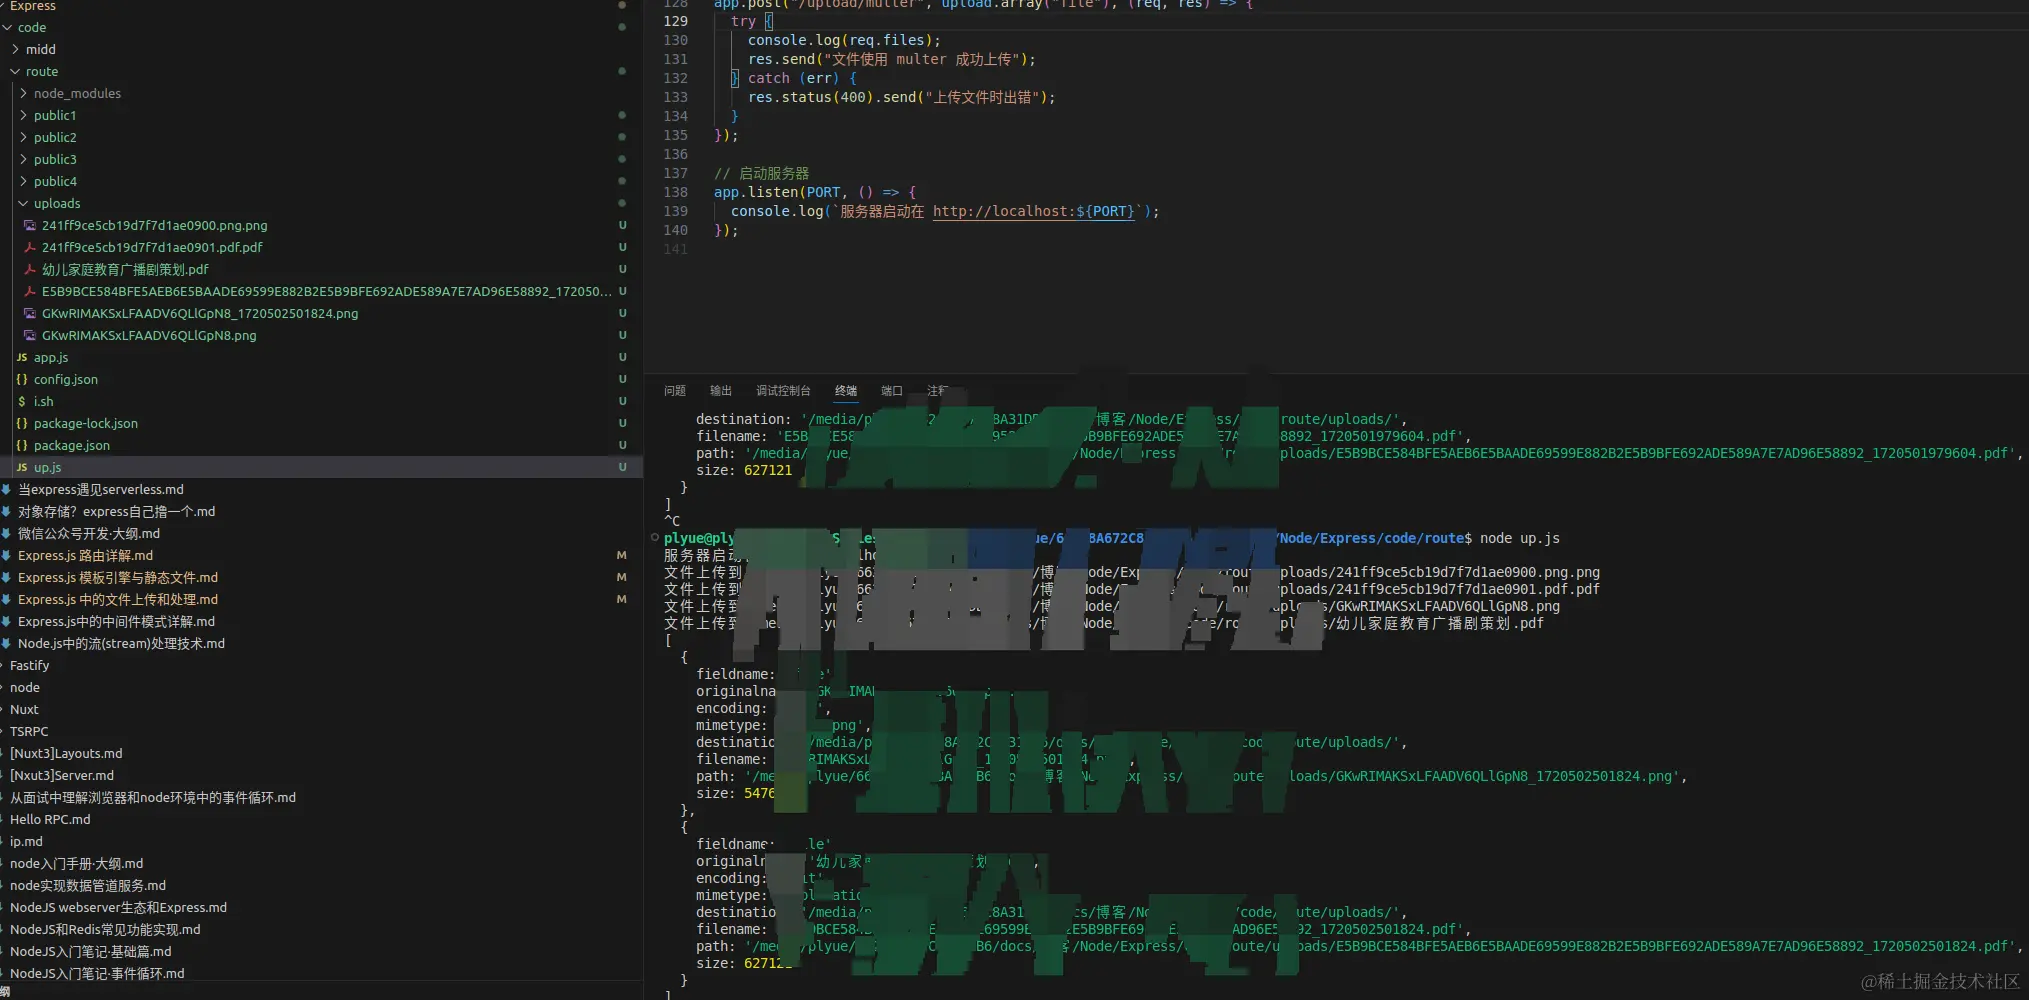Viewport: 2029px width, 1000px height.
Task: Click the PDF icon beside 241ff9ce5cb19d7f7d1ae0901.pdf.pdf
Action: [30, 248]
